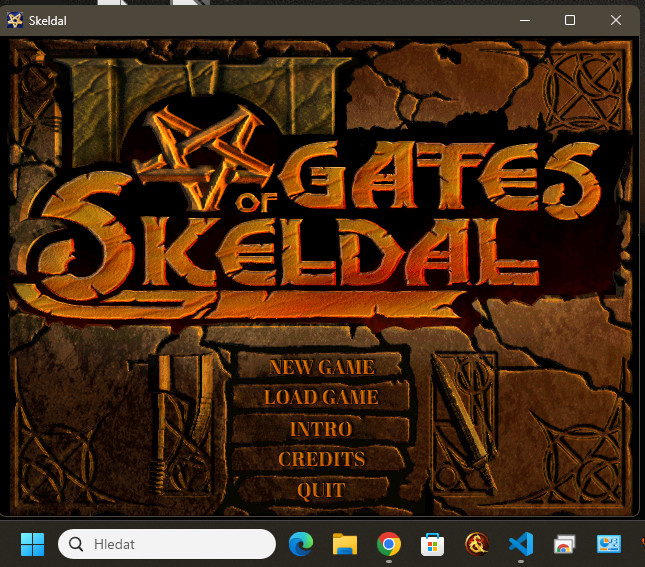The height and width of the screenshot is (567, 645).
Task: Minimize the Skeldal window
Action: click(x=525, y=20)
